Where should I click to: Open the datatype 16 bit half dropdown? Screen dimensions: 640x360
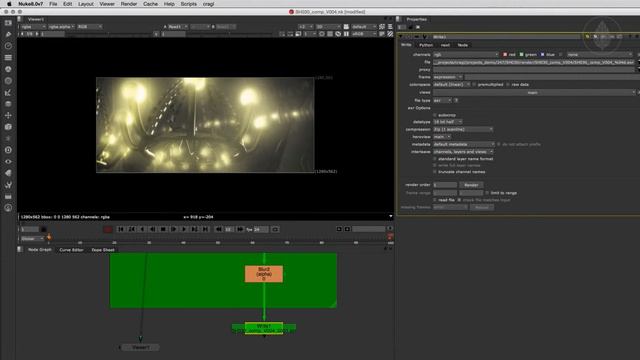[x=448, y=122]
